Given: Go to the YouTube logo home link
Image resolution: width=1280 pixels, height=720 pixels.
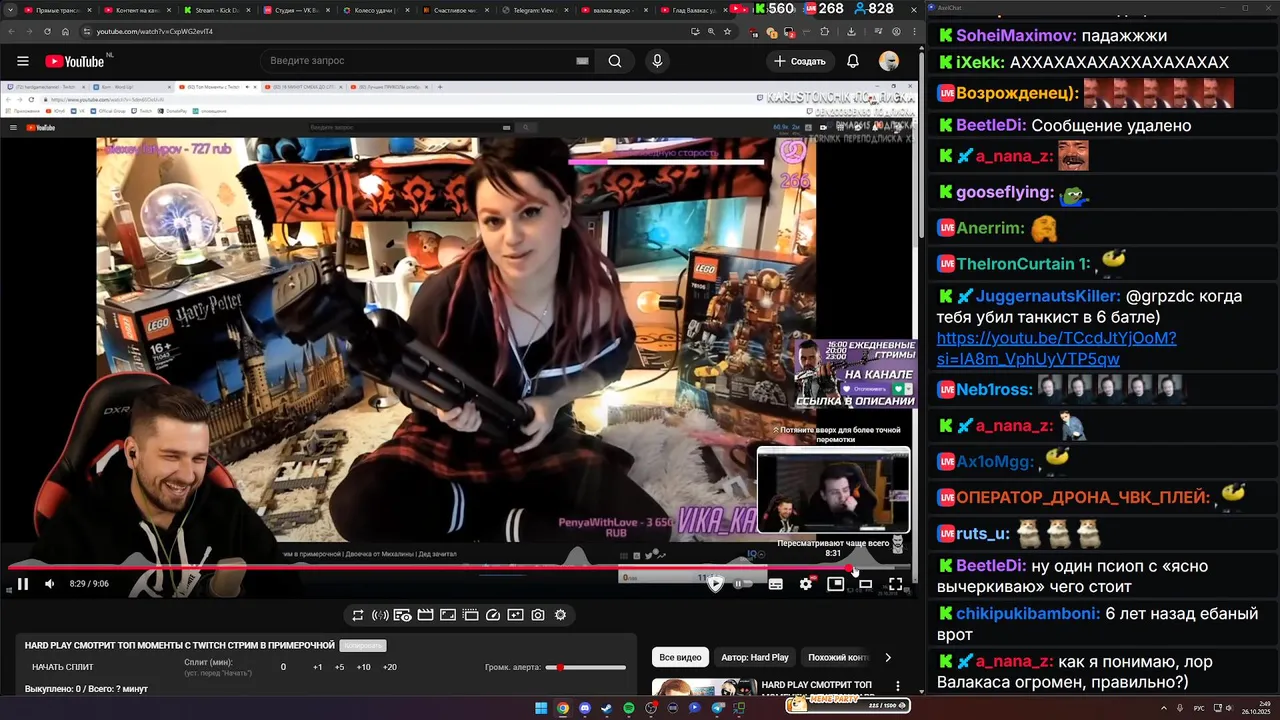Looking at the screenshot, I should (75, 61).
